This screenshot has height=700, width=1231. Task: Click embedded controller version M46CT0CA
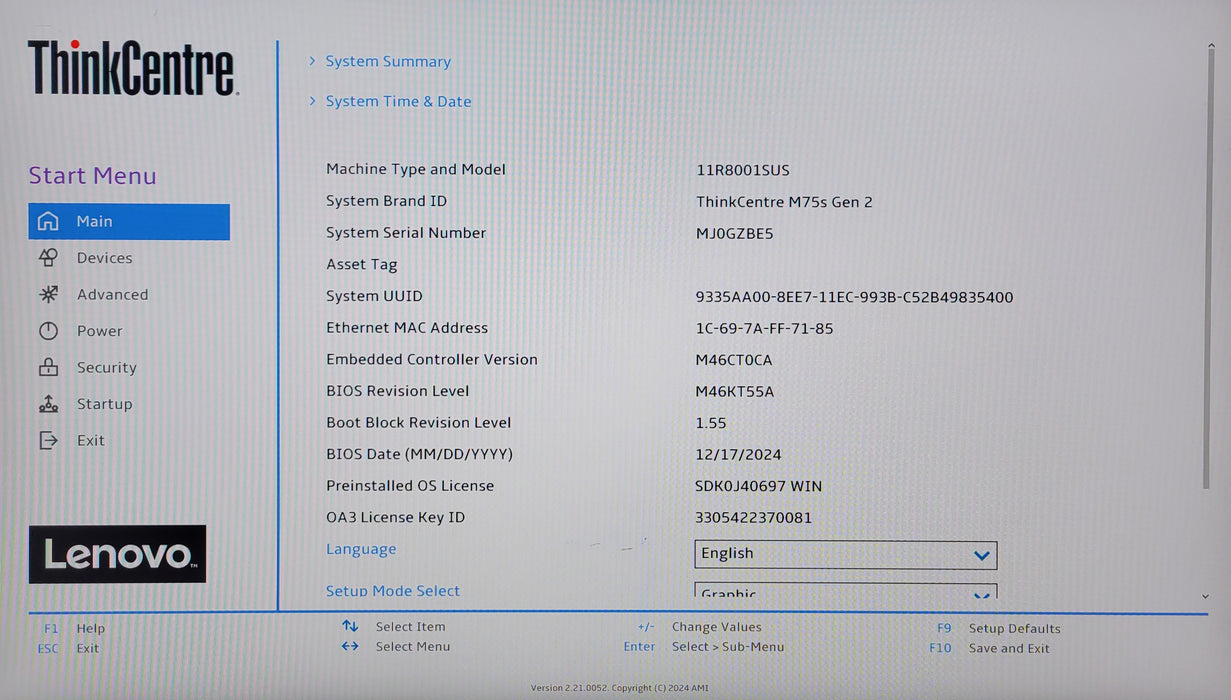point(734,360)
